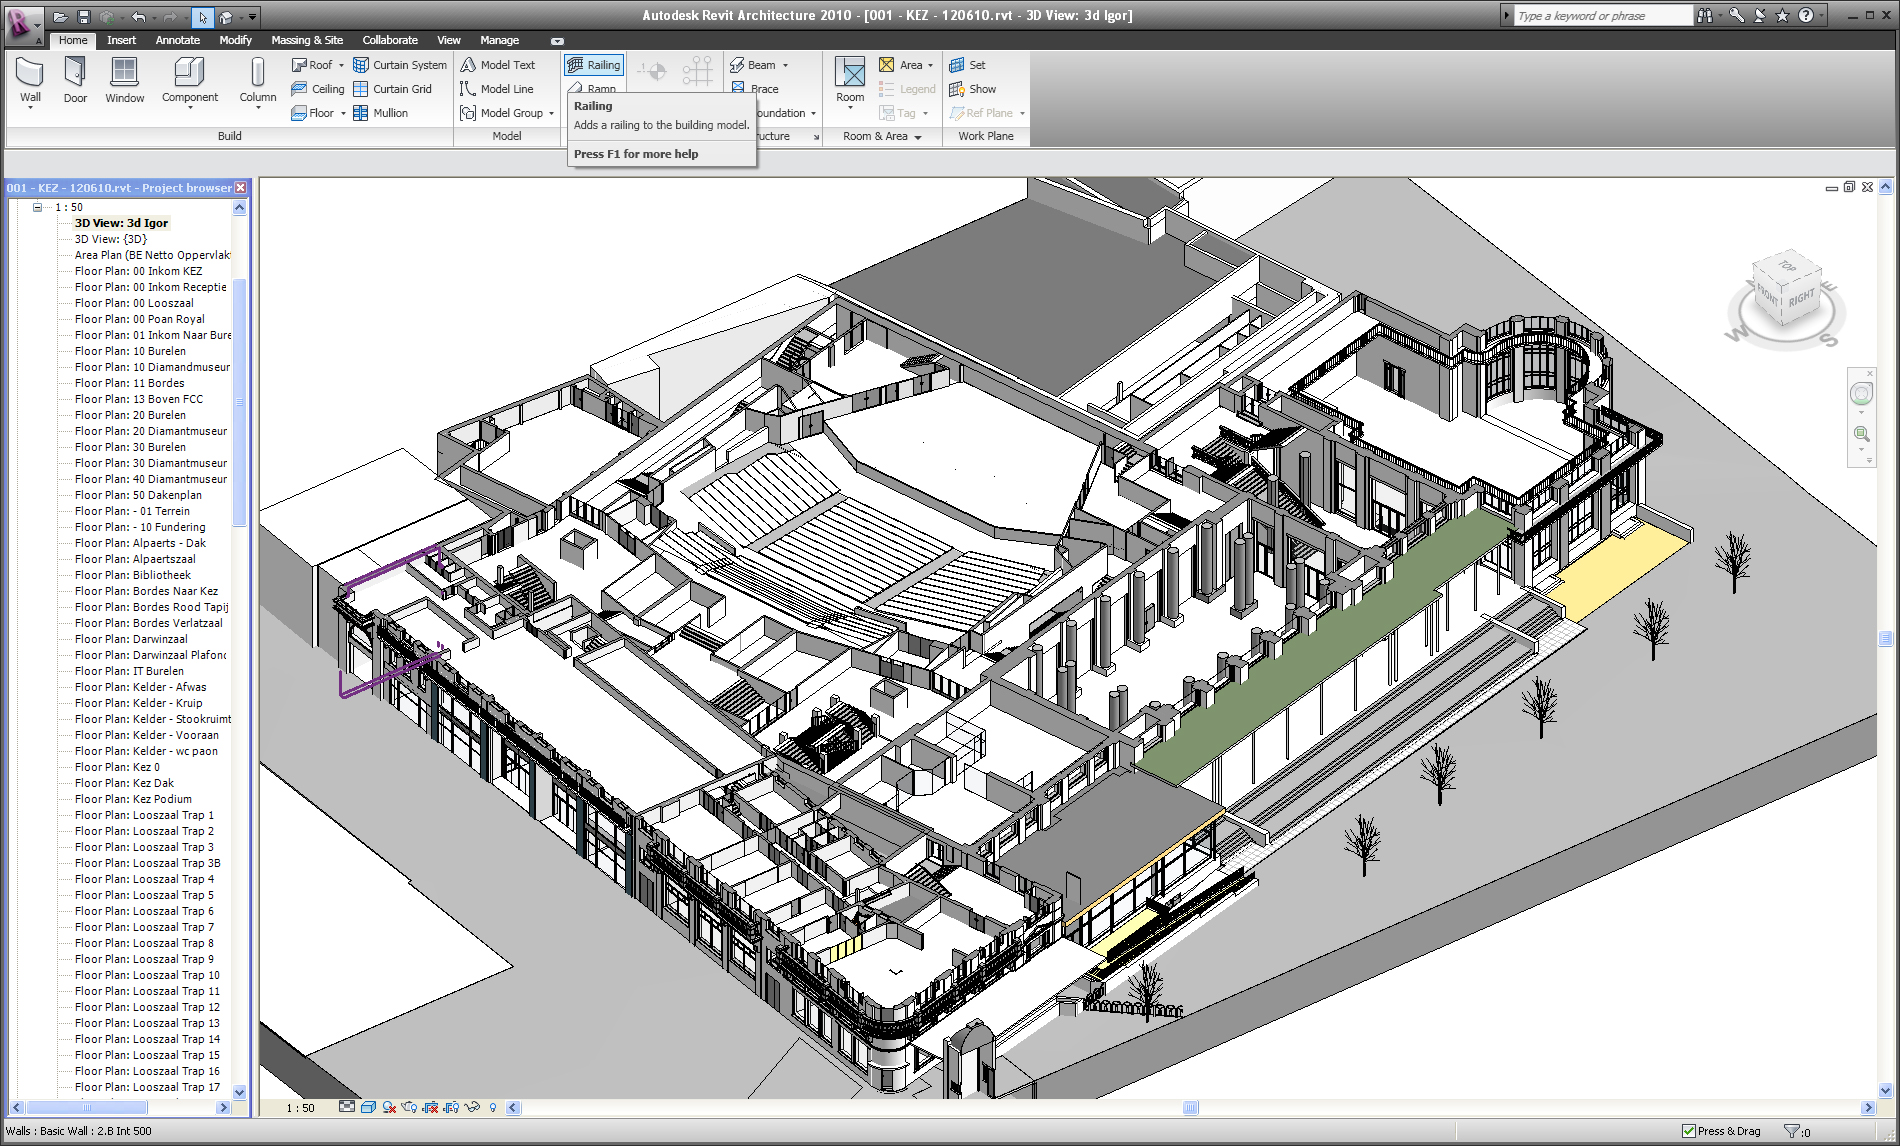Toggle the Detail Level icon in view control bar
This screenshot has height=1146, width=1900.
(347, 1107)
